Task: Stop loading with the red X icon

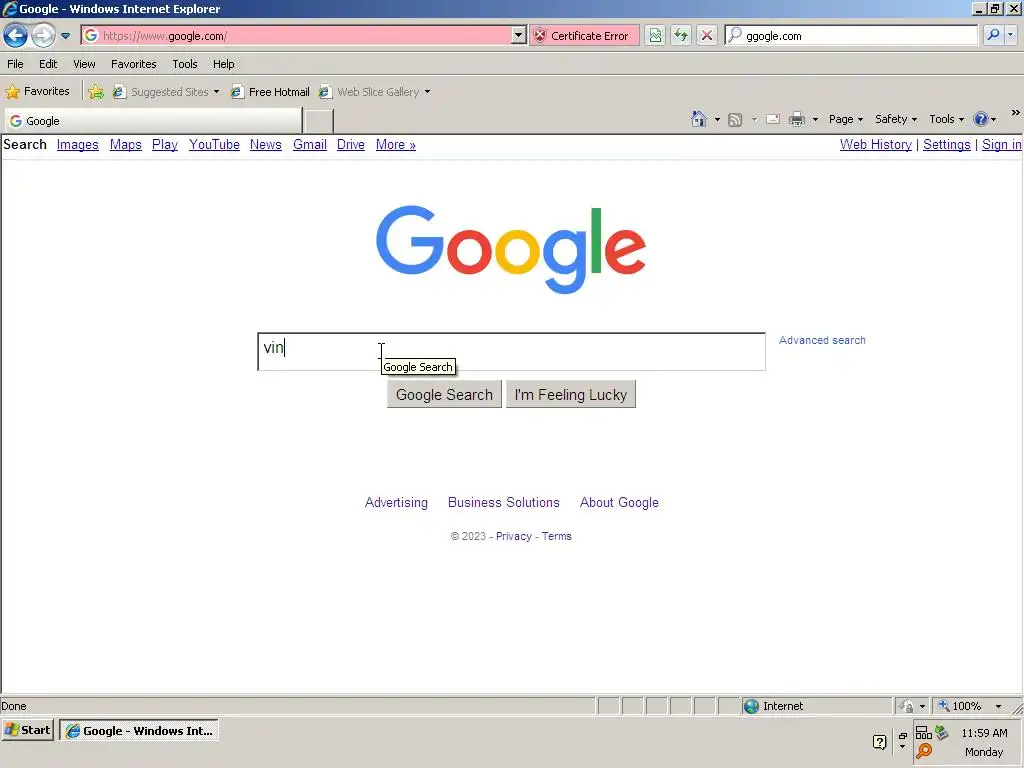Action: (x=707, y=36)
